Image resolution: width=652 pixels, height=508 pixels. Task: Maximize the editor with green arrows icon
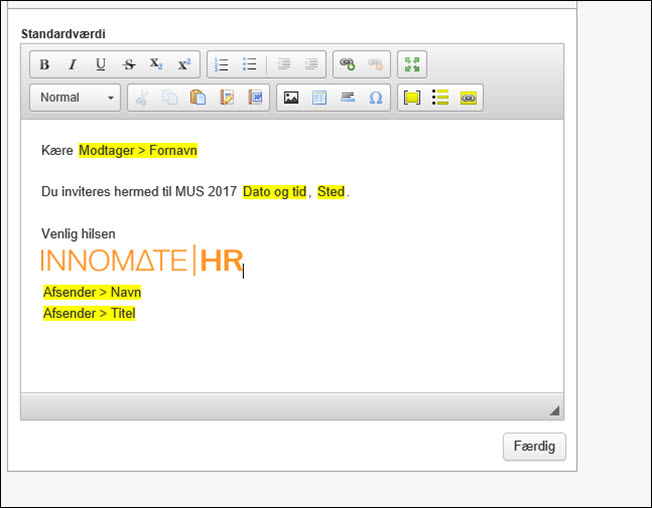411,65
